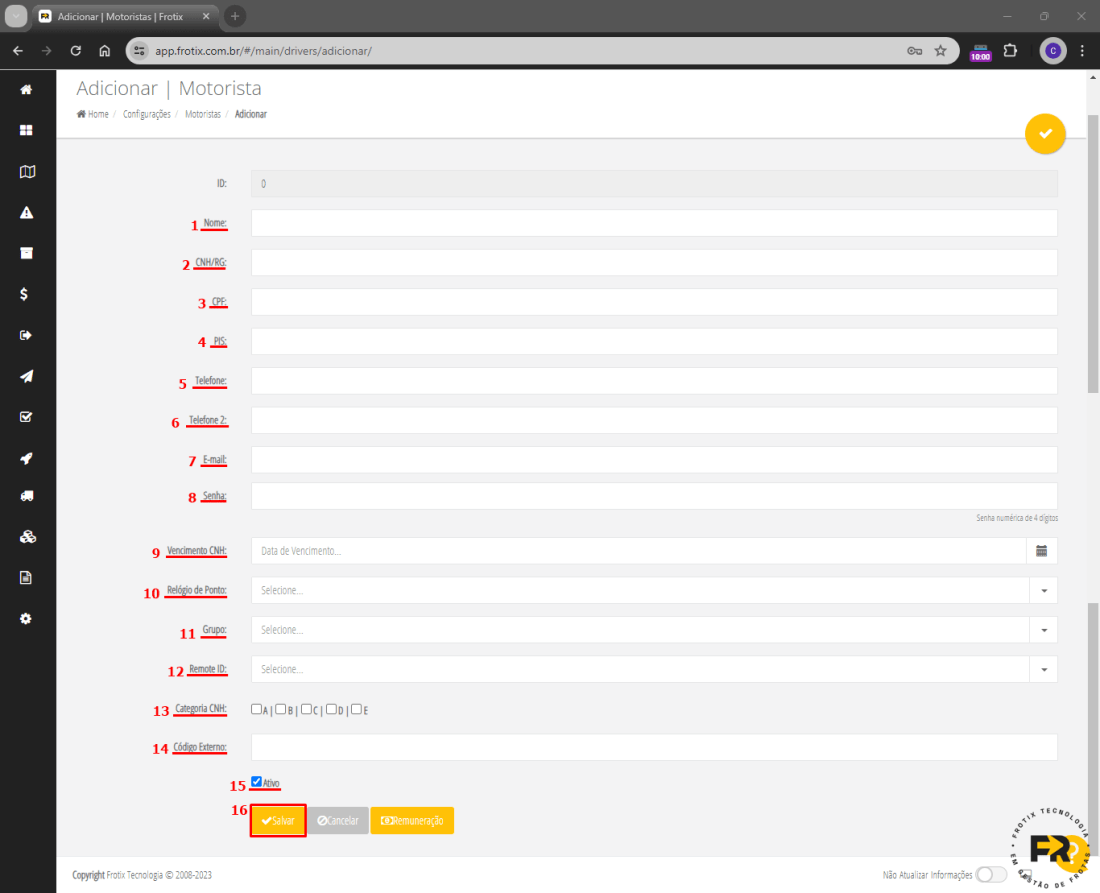This screenshot has width=1100, height=893.
Task: Bookmark this page with the star icon
Action: pos(940,51)
